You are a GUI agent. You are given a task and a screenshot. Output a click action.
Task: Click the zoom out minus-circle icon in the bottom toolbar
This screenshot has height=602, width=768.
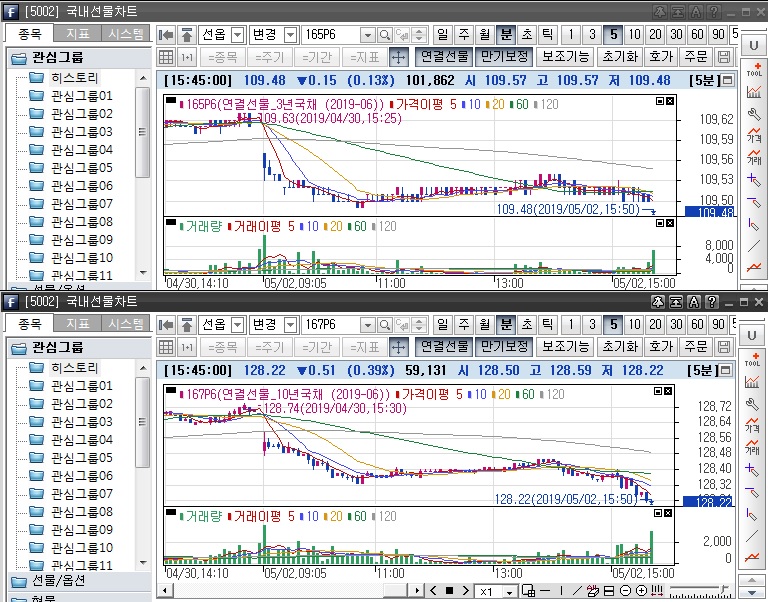point(625,591)
